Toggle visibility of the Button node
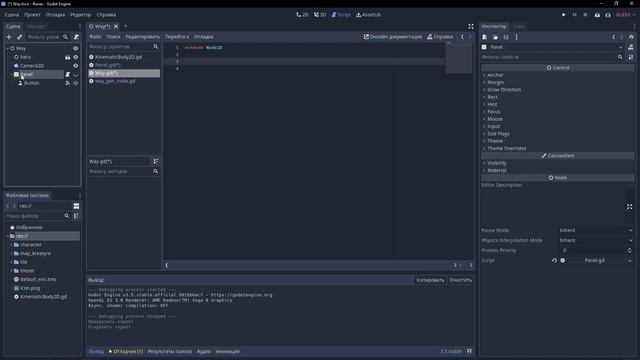 tap(76, 83)
